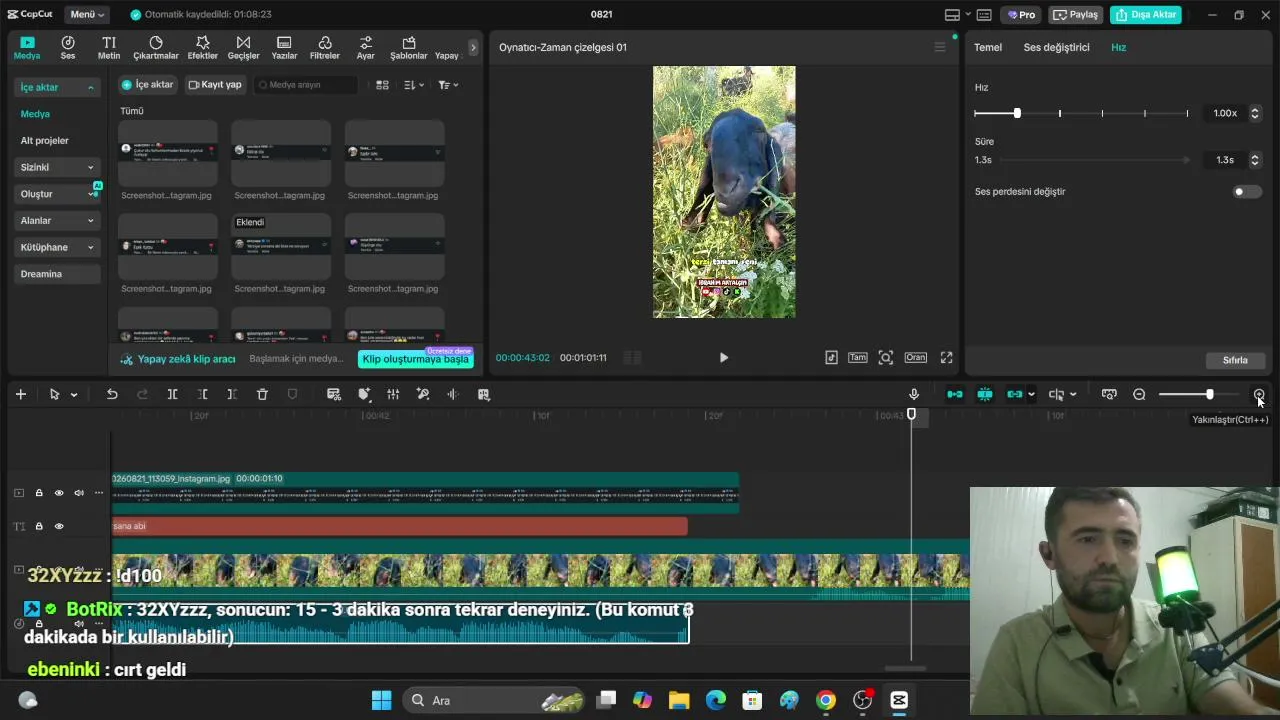Switch to the Ses değiştirici tab
1280x720 pixels.
click(1056, 47)
